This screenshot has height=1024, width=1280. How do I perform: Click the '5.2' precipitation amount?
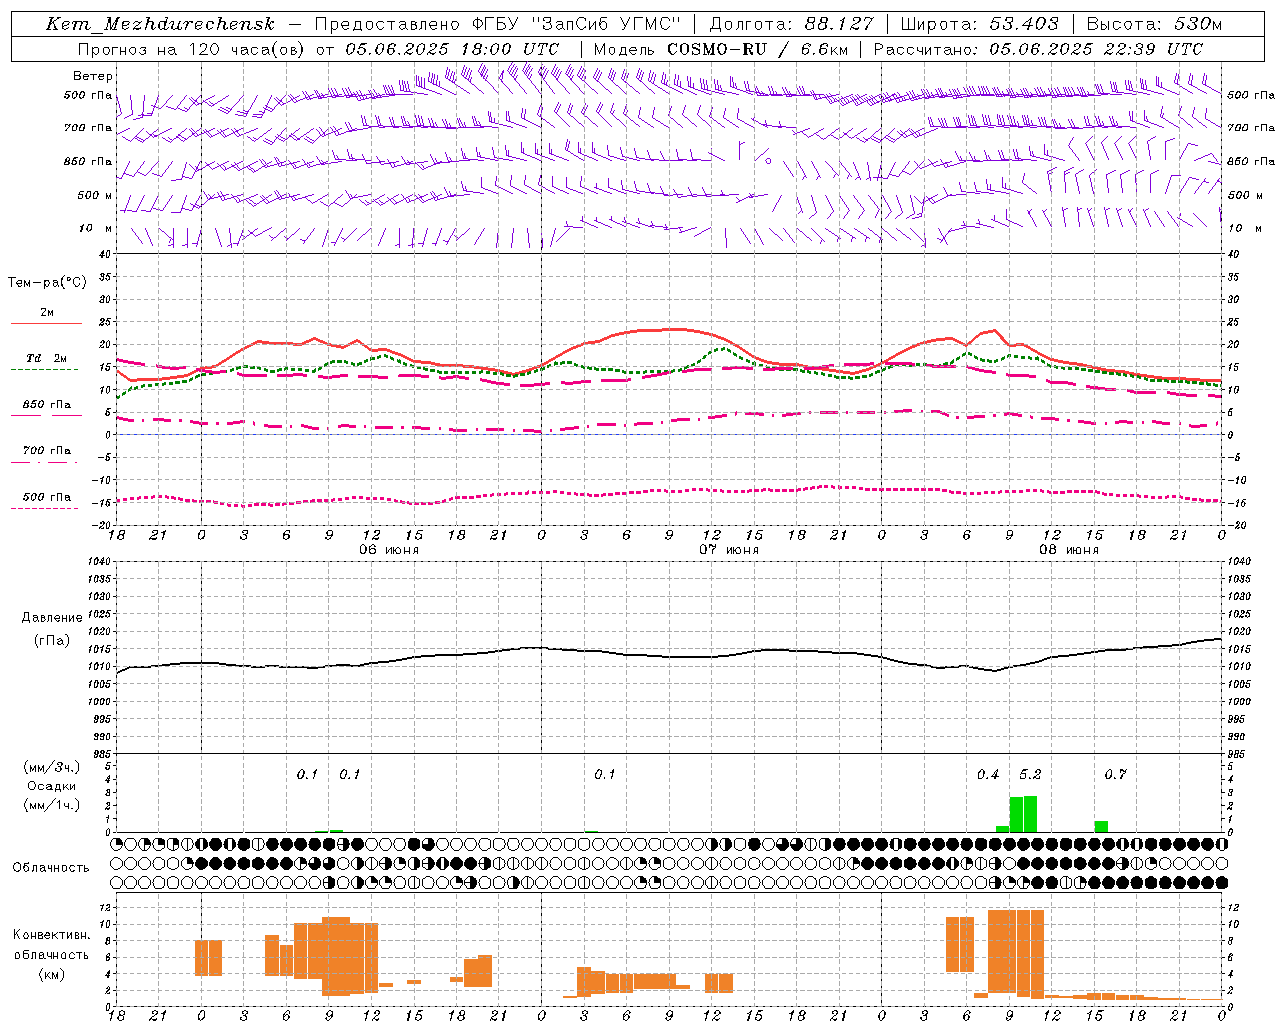tap(1030, 775)
